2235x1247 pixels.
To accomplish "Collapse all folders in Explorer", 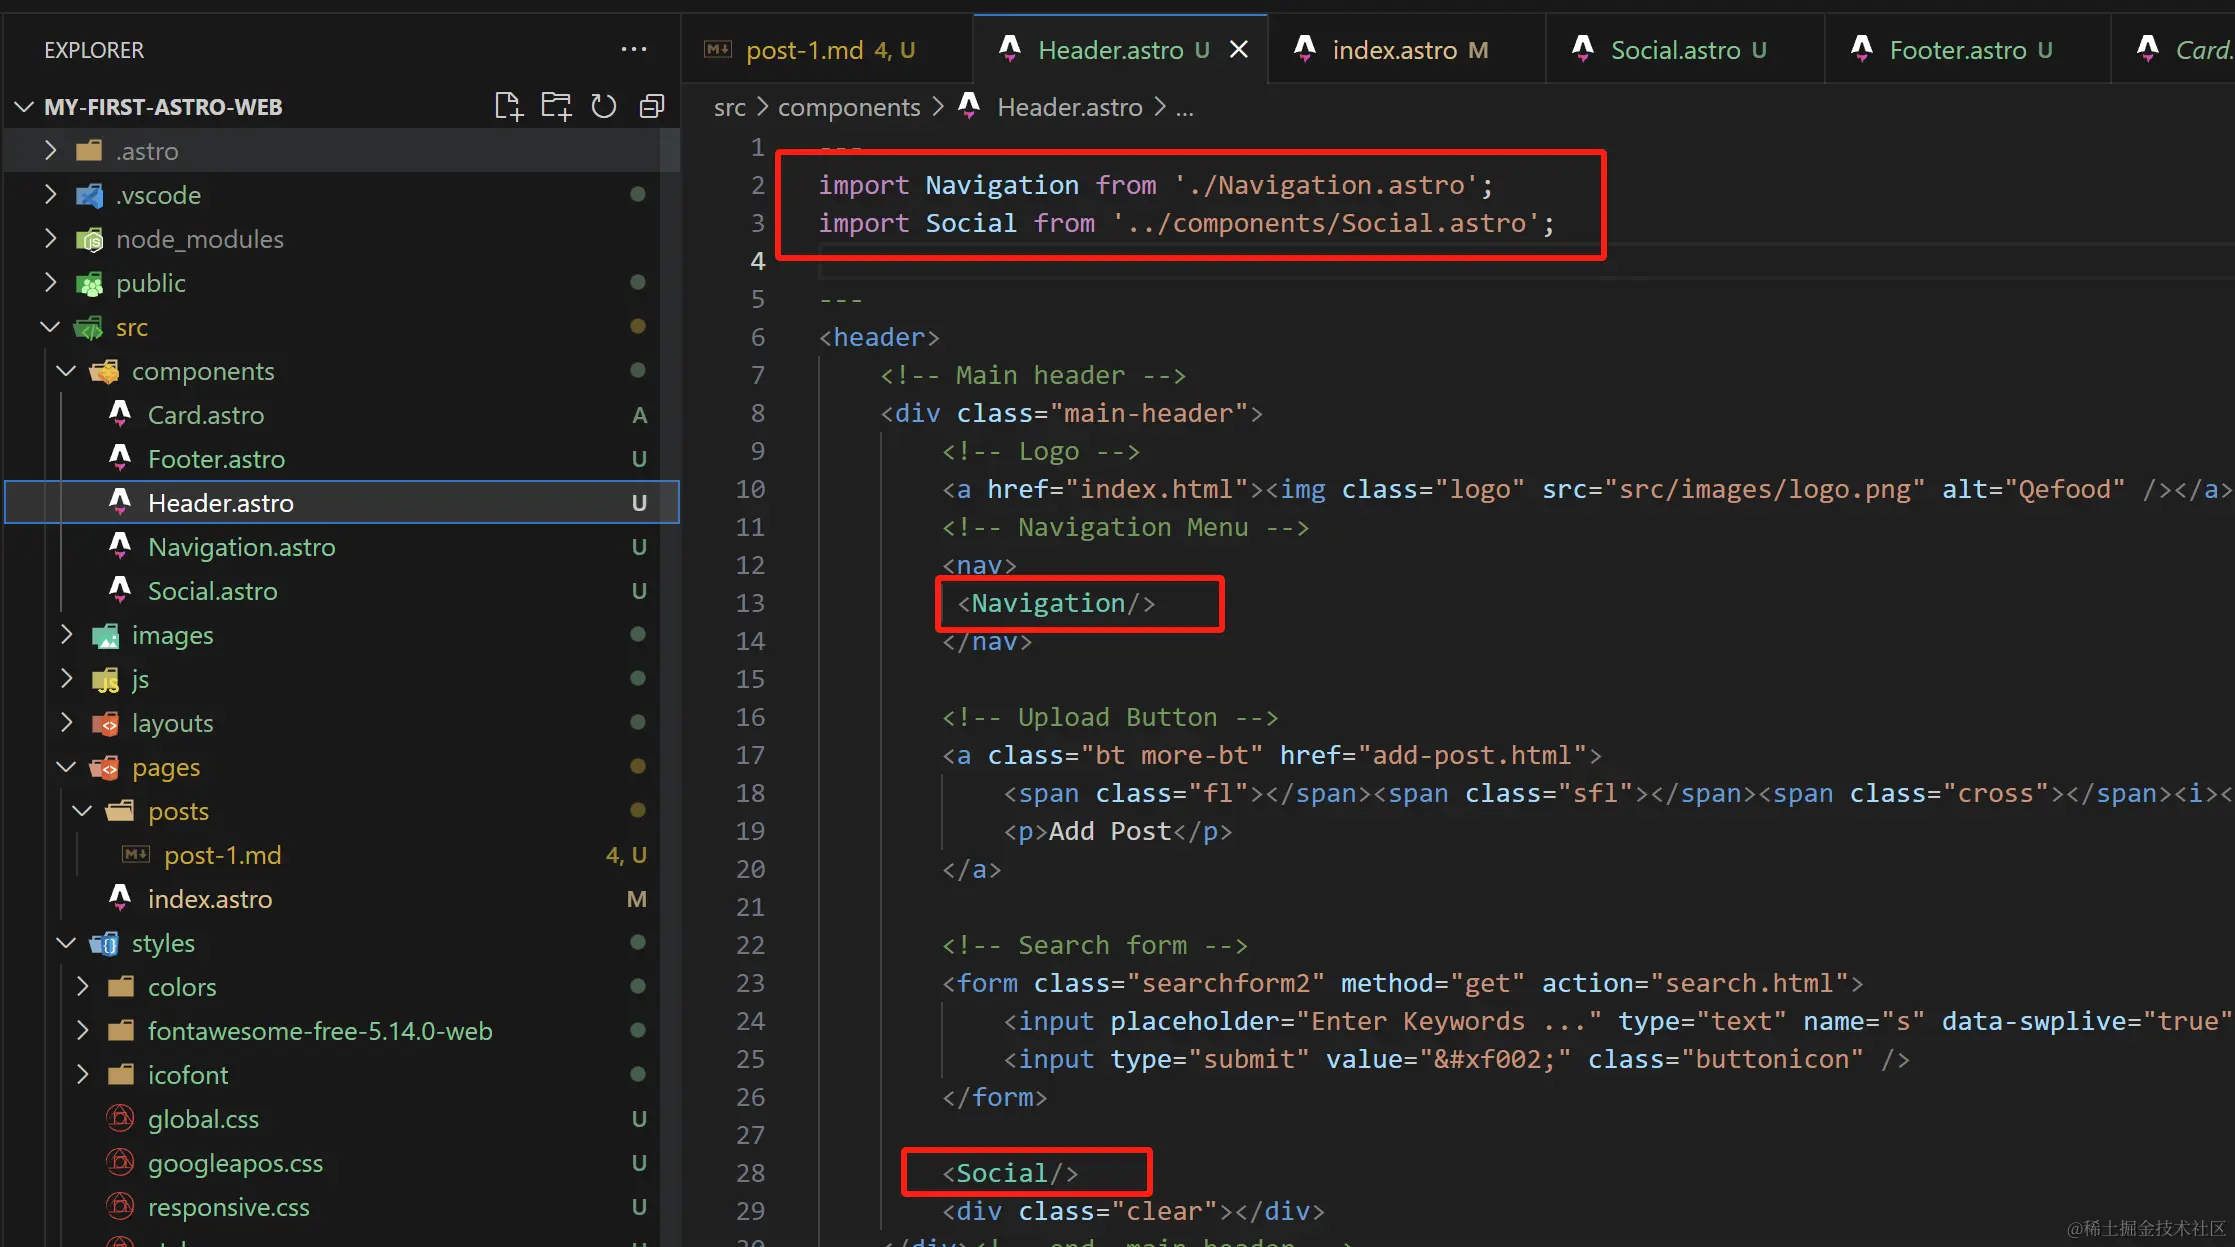I will pos(652,106).
